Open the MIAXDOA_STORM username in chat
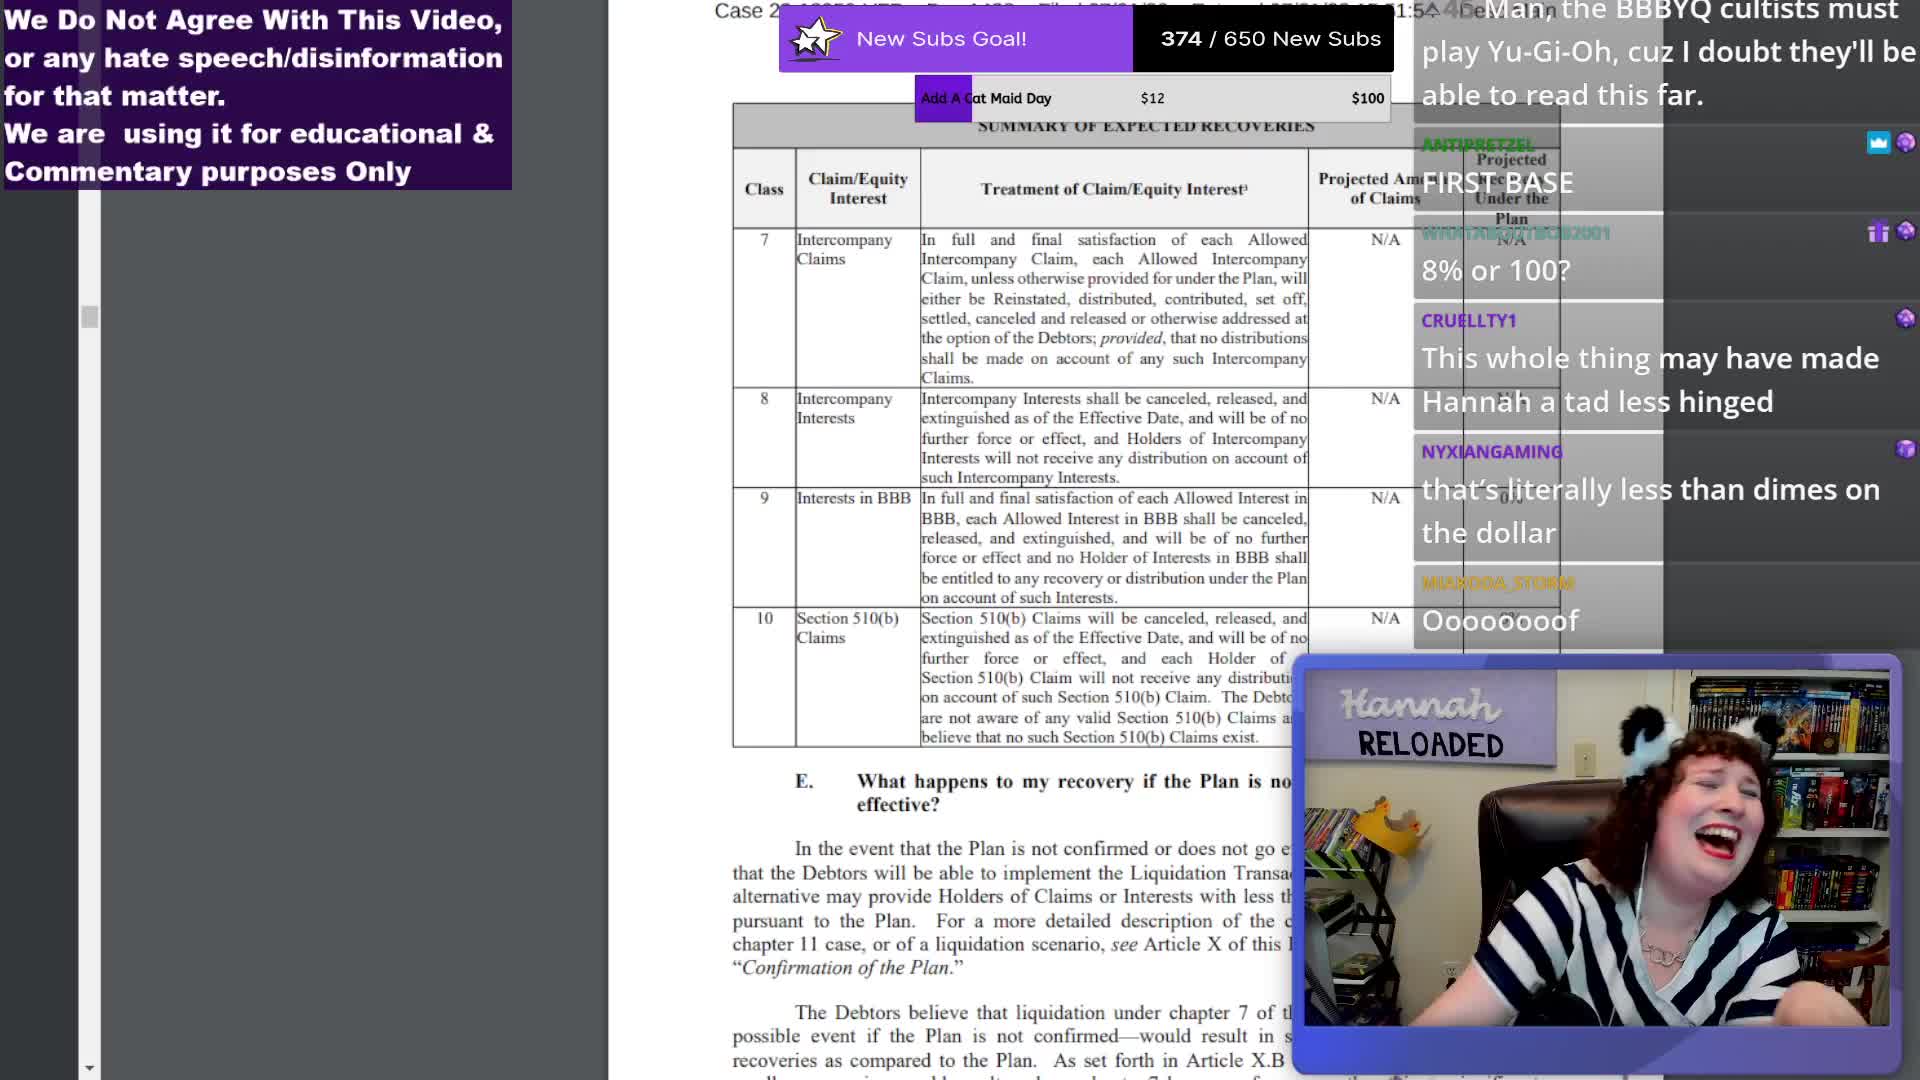The image size is (1920, 1080). pos(1497,583)
